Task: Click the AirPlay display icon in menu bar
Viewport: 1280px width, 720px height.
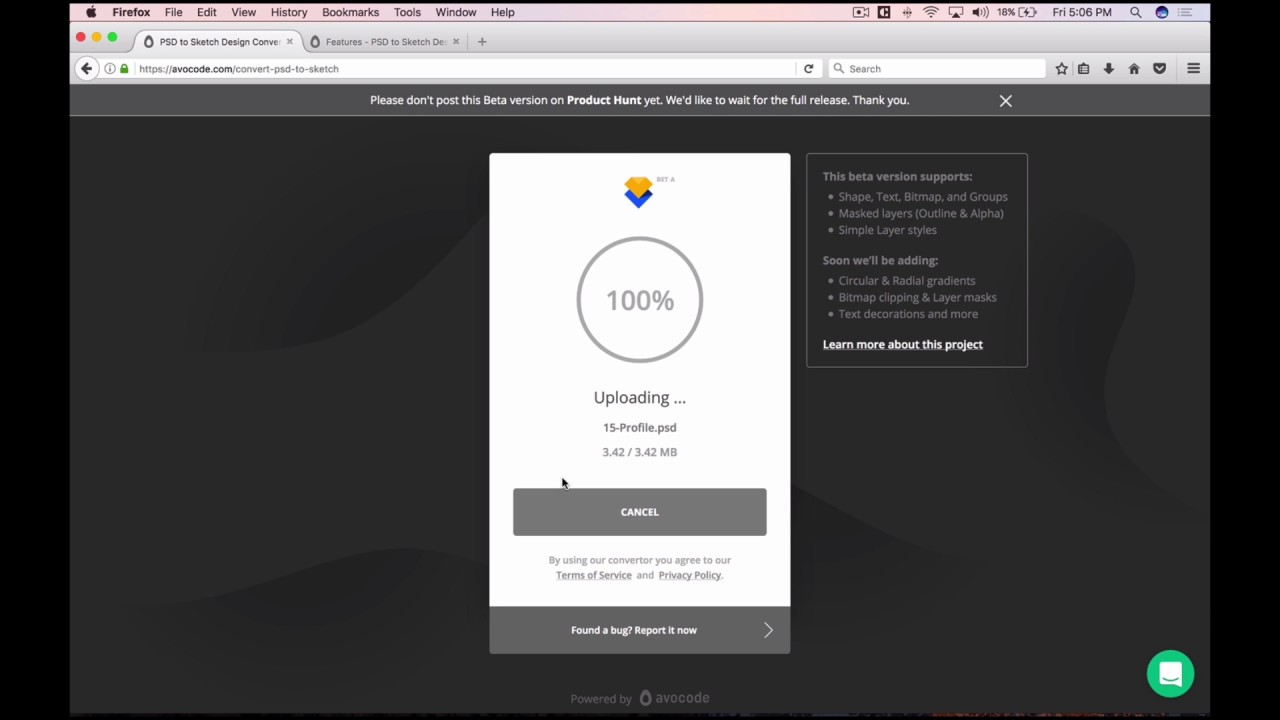Action: click(x=956, y=12)
